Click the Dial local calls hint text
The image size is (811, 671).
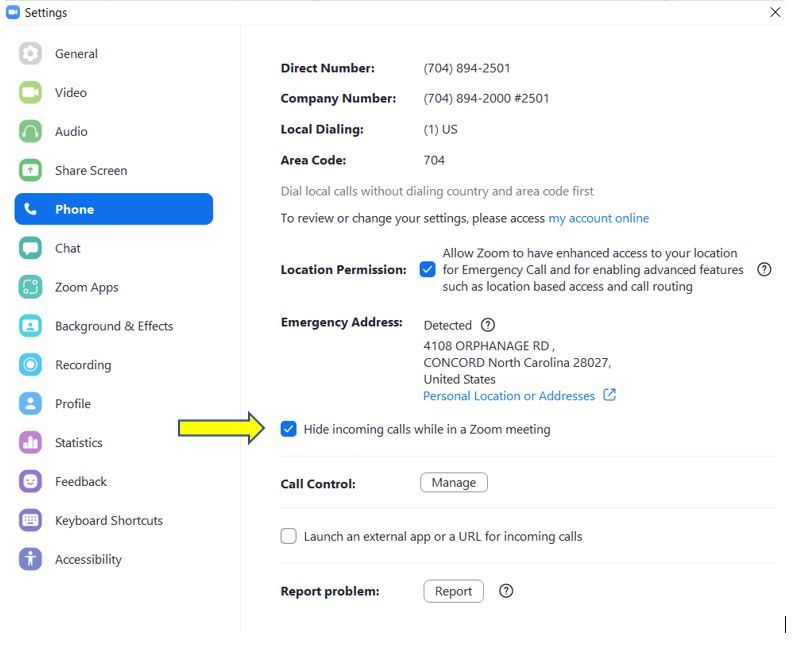pyautogui.click(x=437, y=191)
